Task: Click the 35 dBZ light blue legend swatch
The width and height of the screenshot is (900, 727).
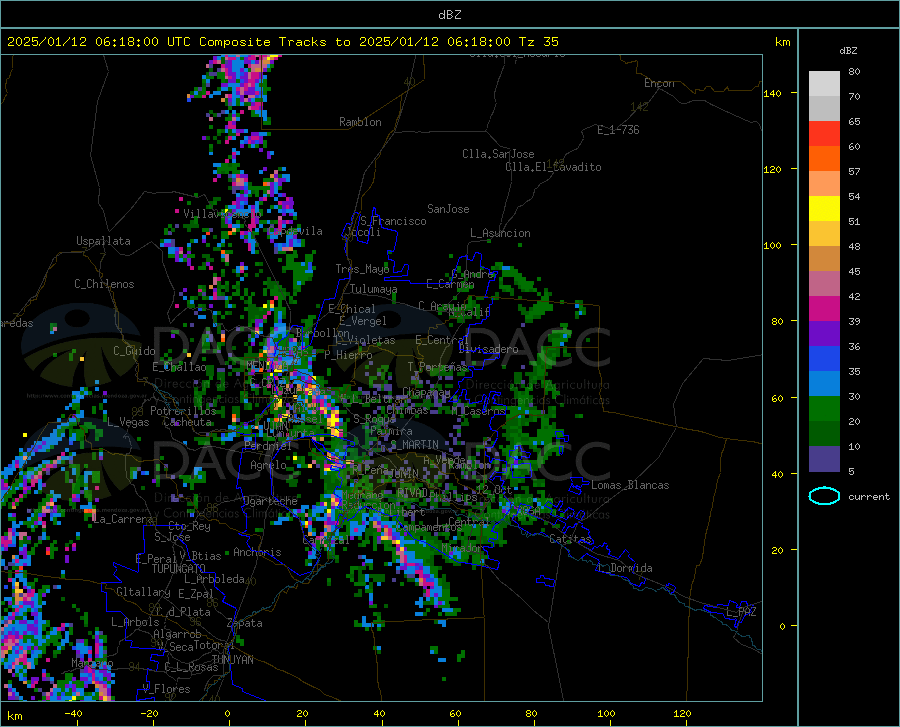Action: point(824,384)
